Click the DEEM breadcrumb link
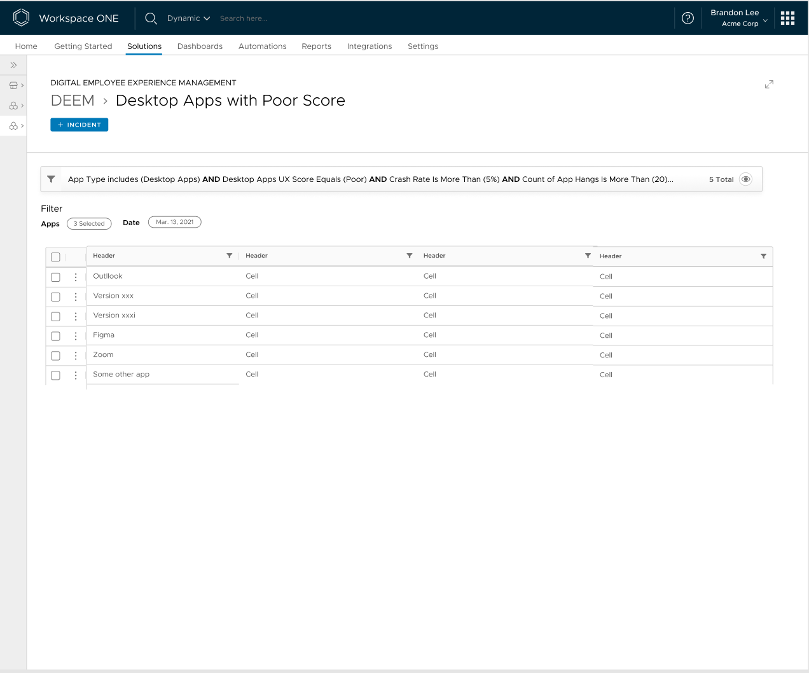This screenshot has height=674, width=810. [72, 101]
